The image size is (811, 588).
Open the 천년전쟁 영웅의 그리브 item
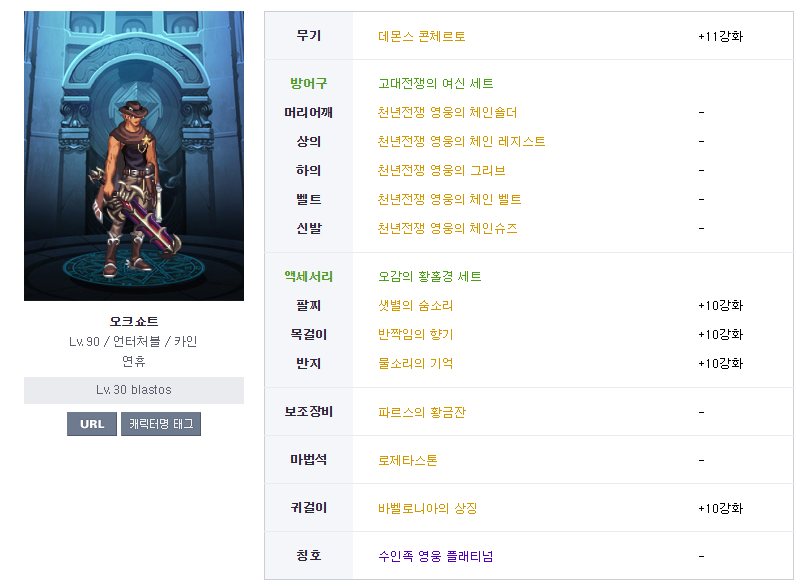pyautogui.click(x=442, y=170)
